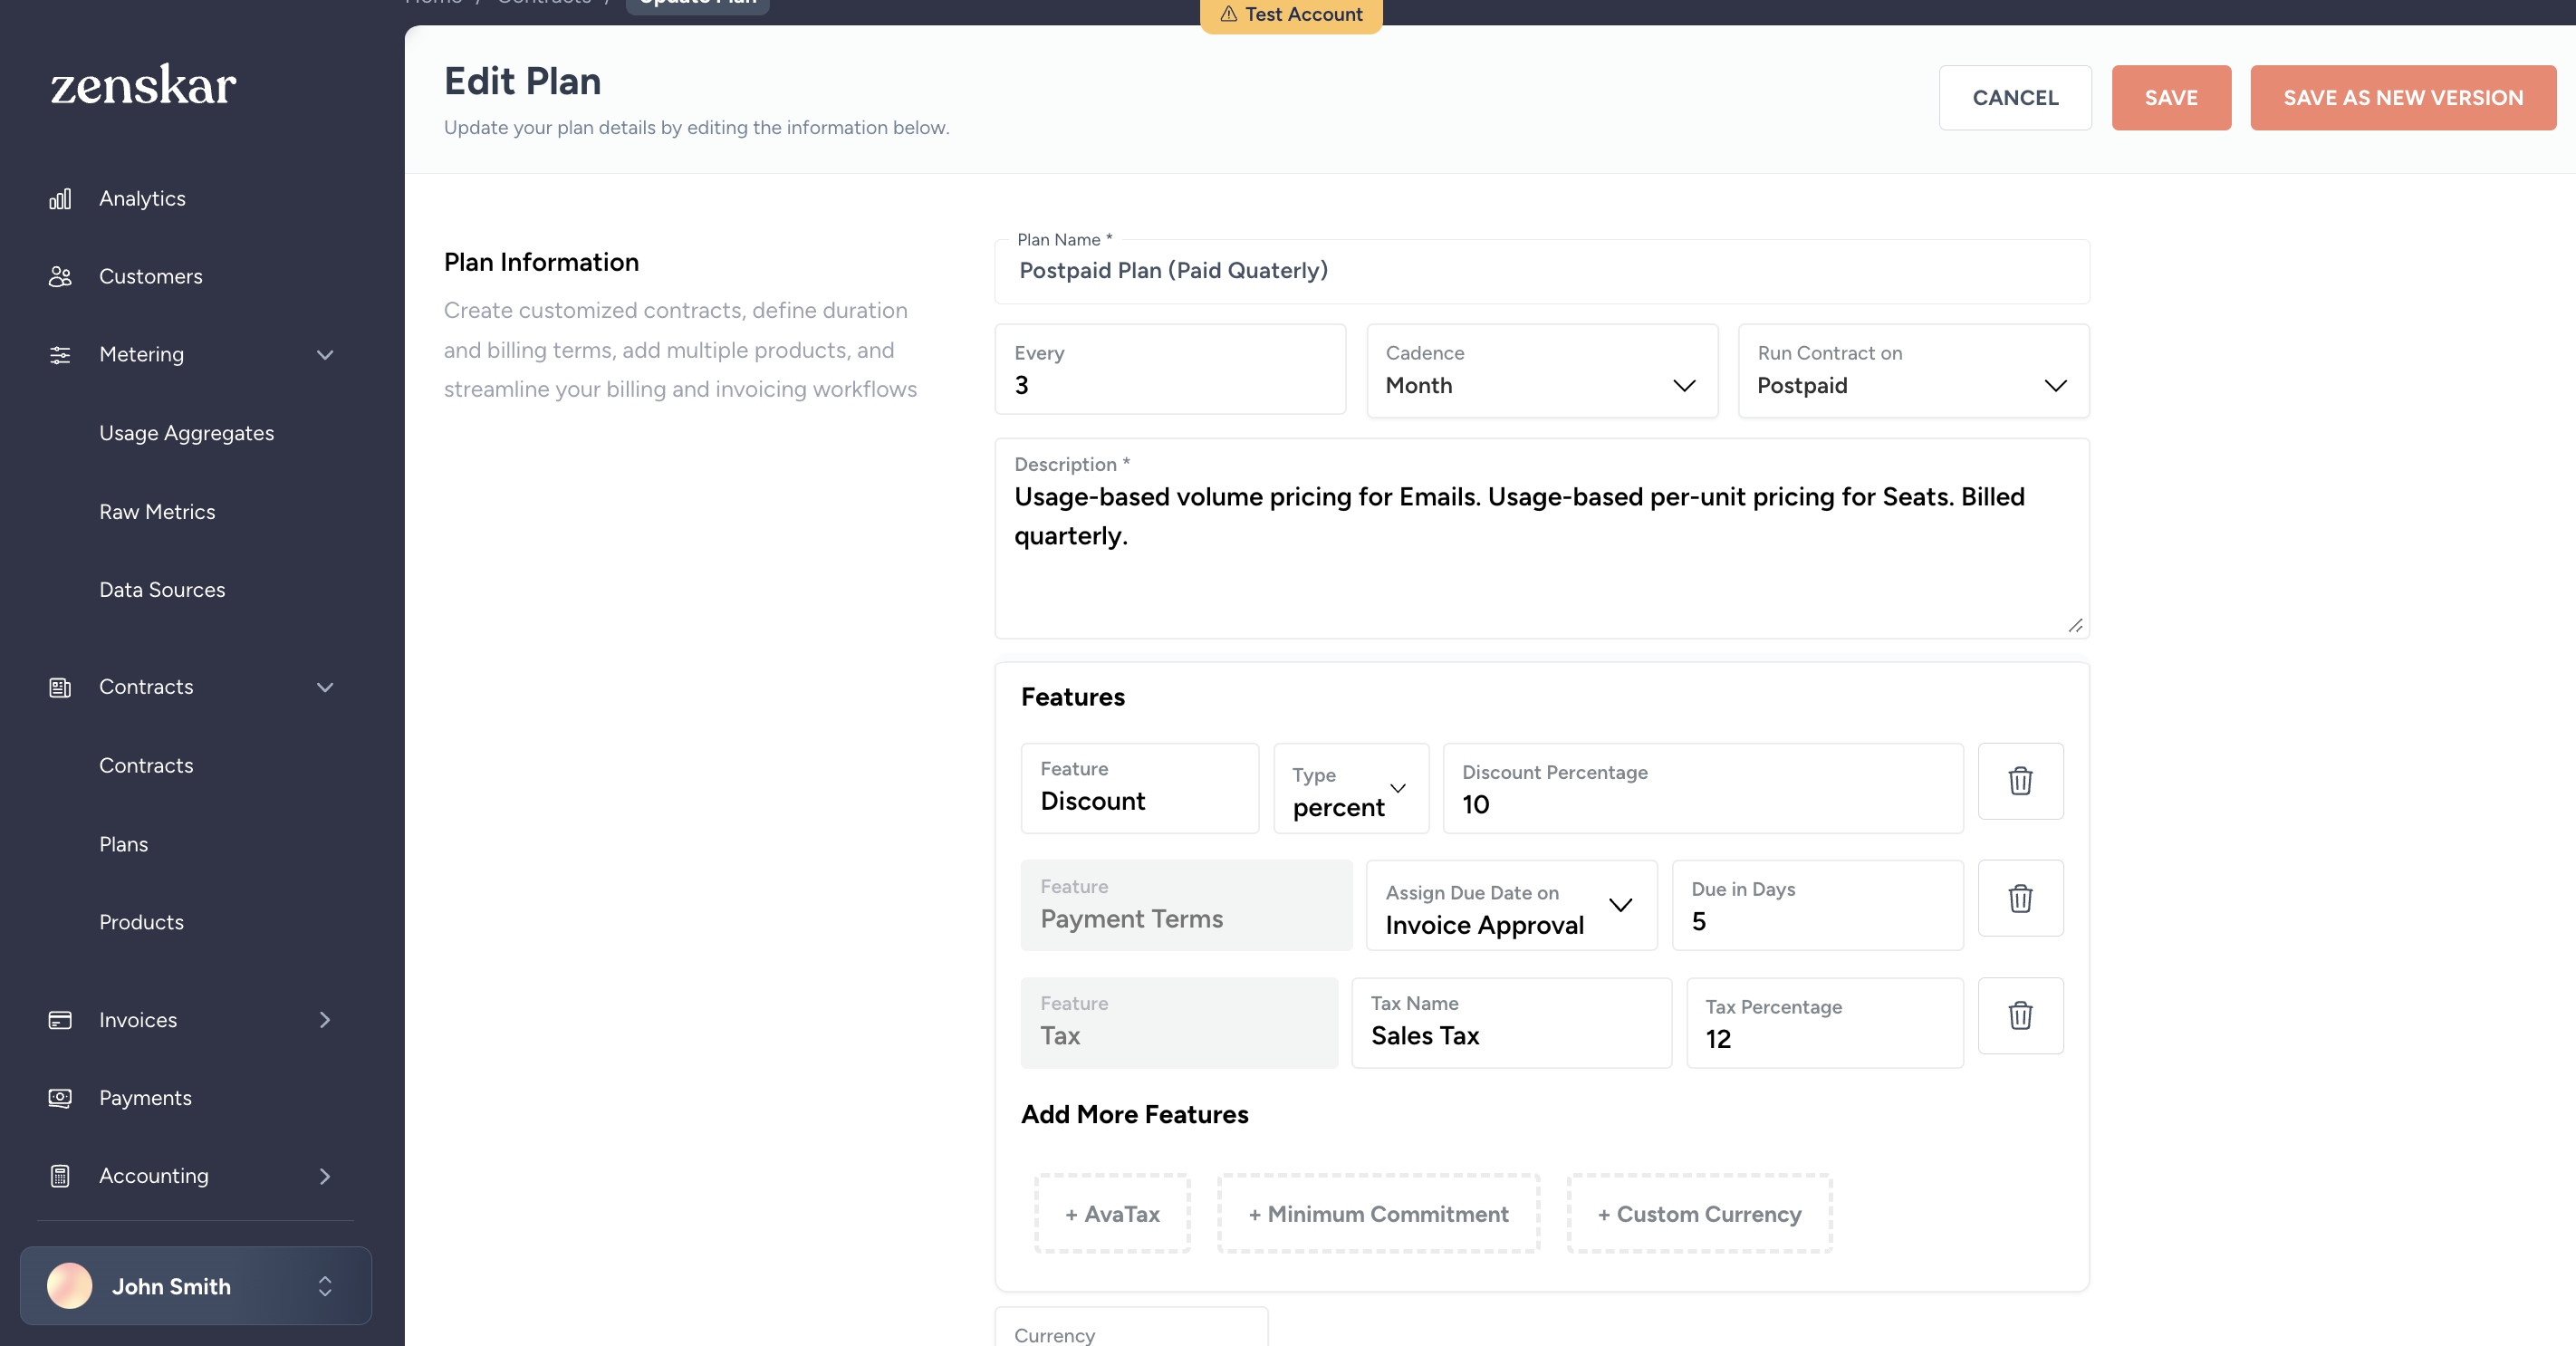Click the Invoices sidebar icon
Viewport: 2576px width, 1346px height.
point(60,1020)
